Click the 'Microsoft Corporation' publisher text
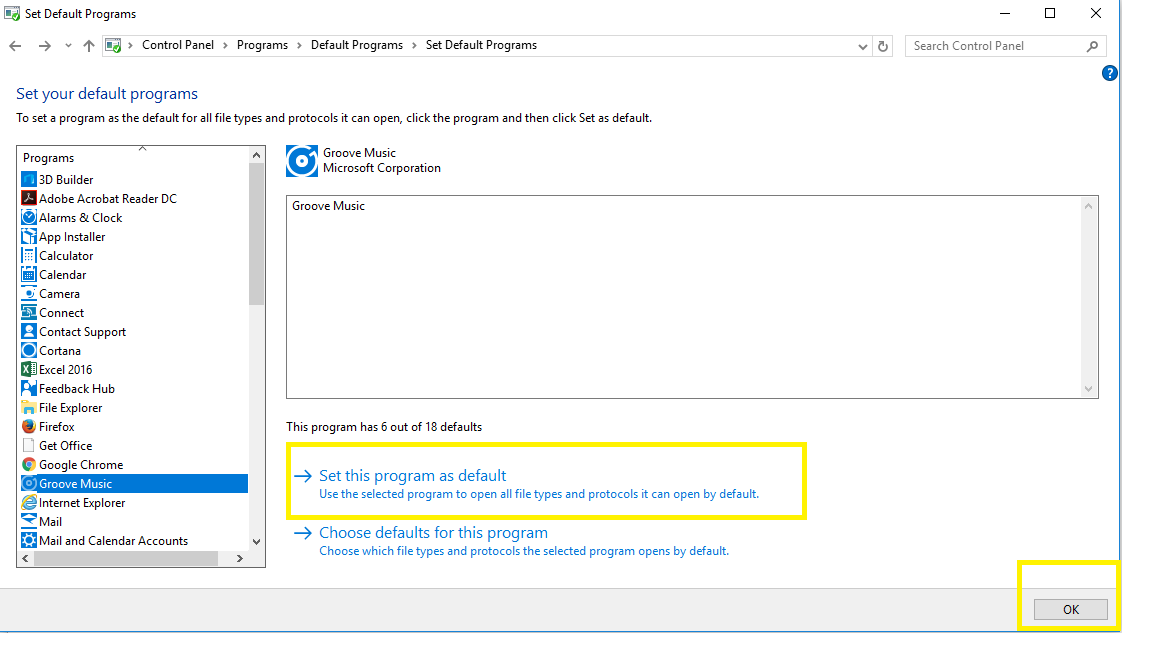Screen dimensions: 1152x648 tap(382, 168)
